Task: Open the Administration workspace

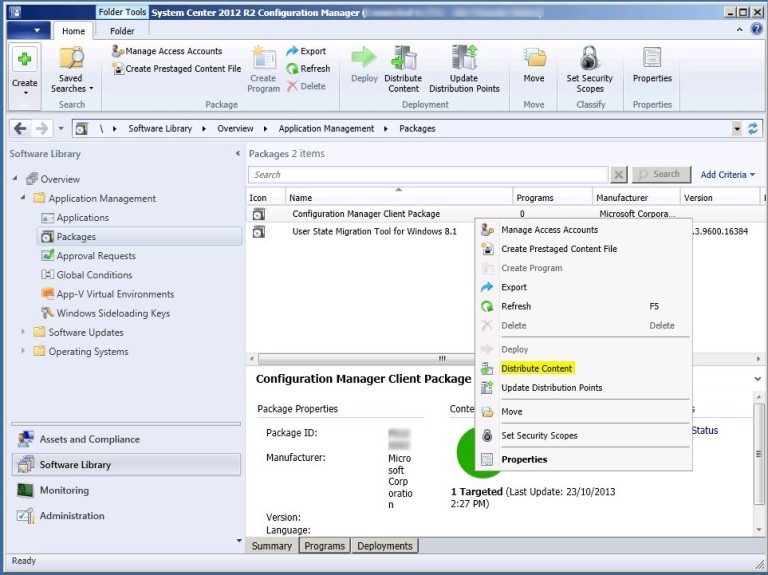Action: coord(72,516)
